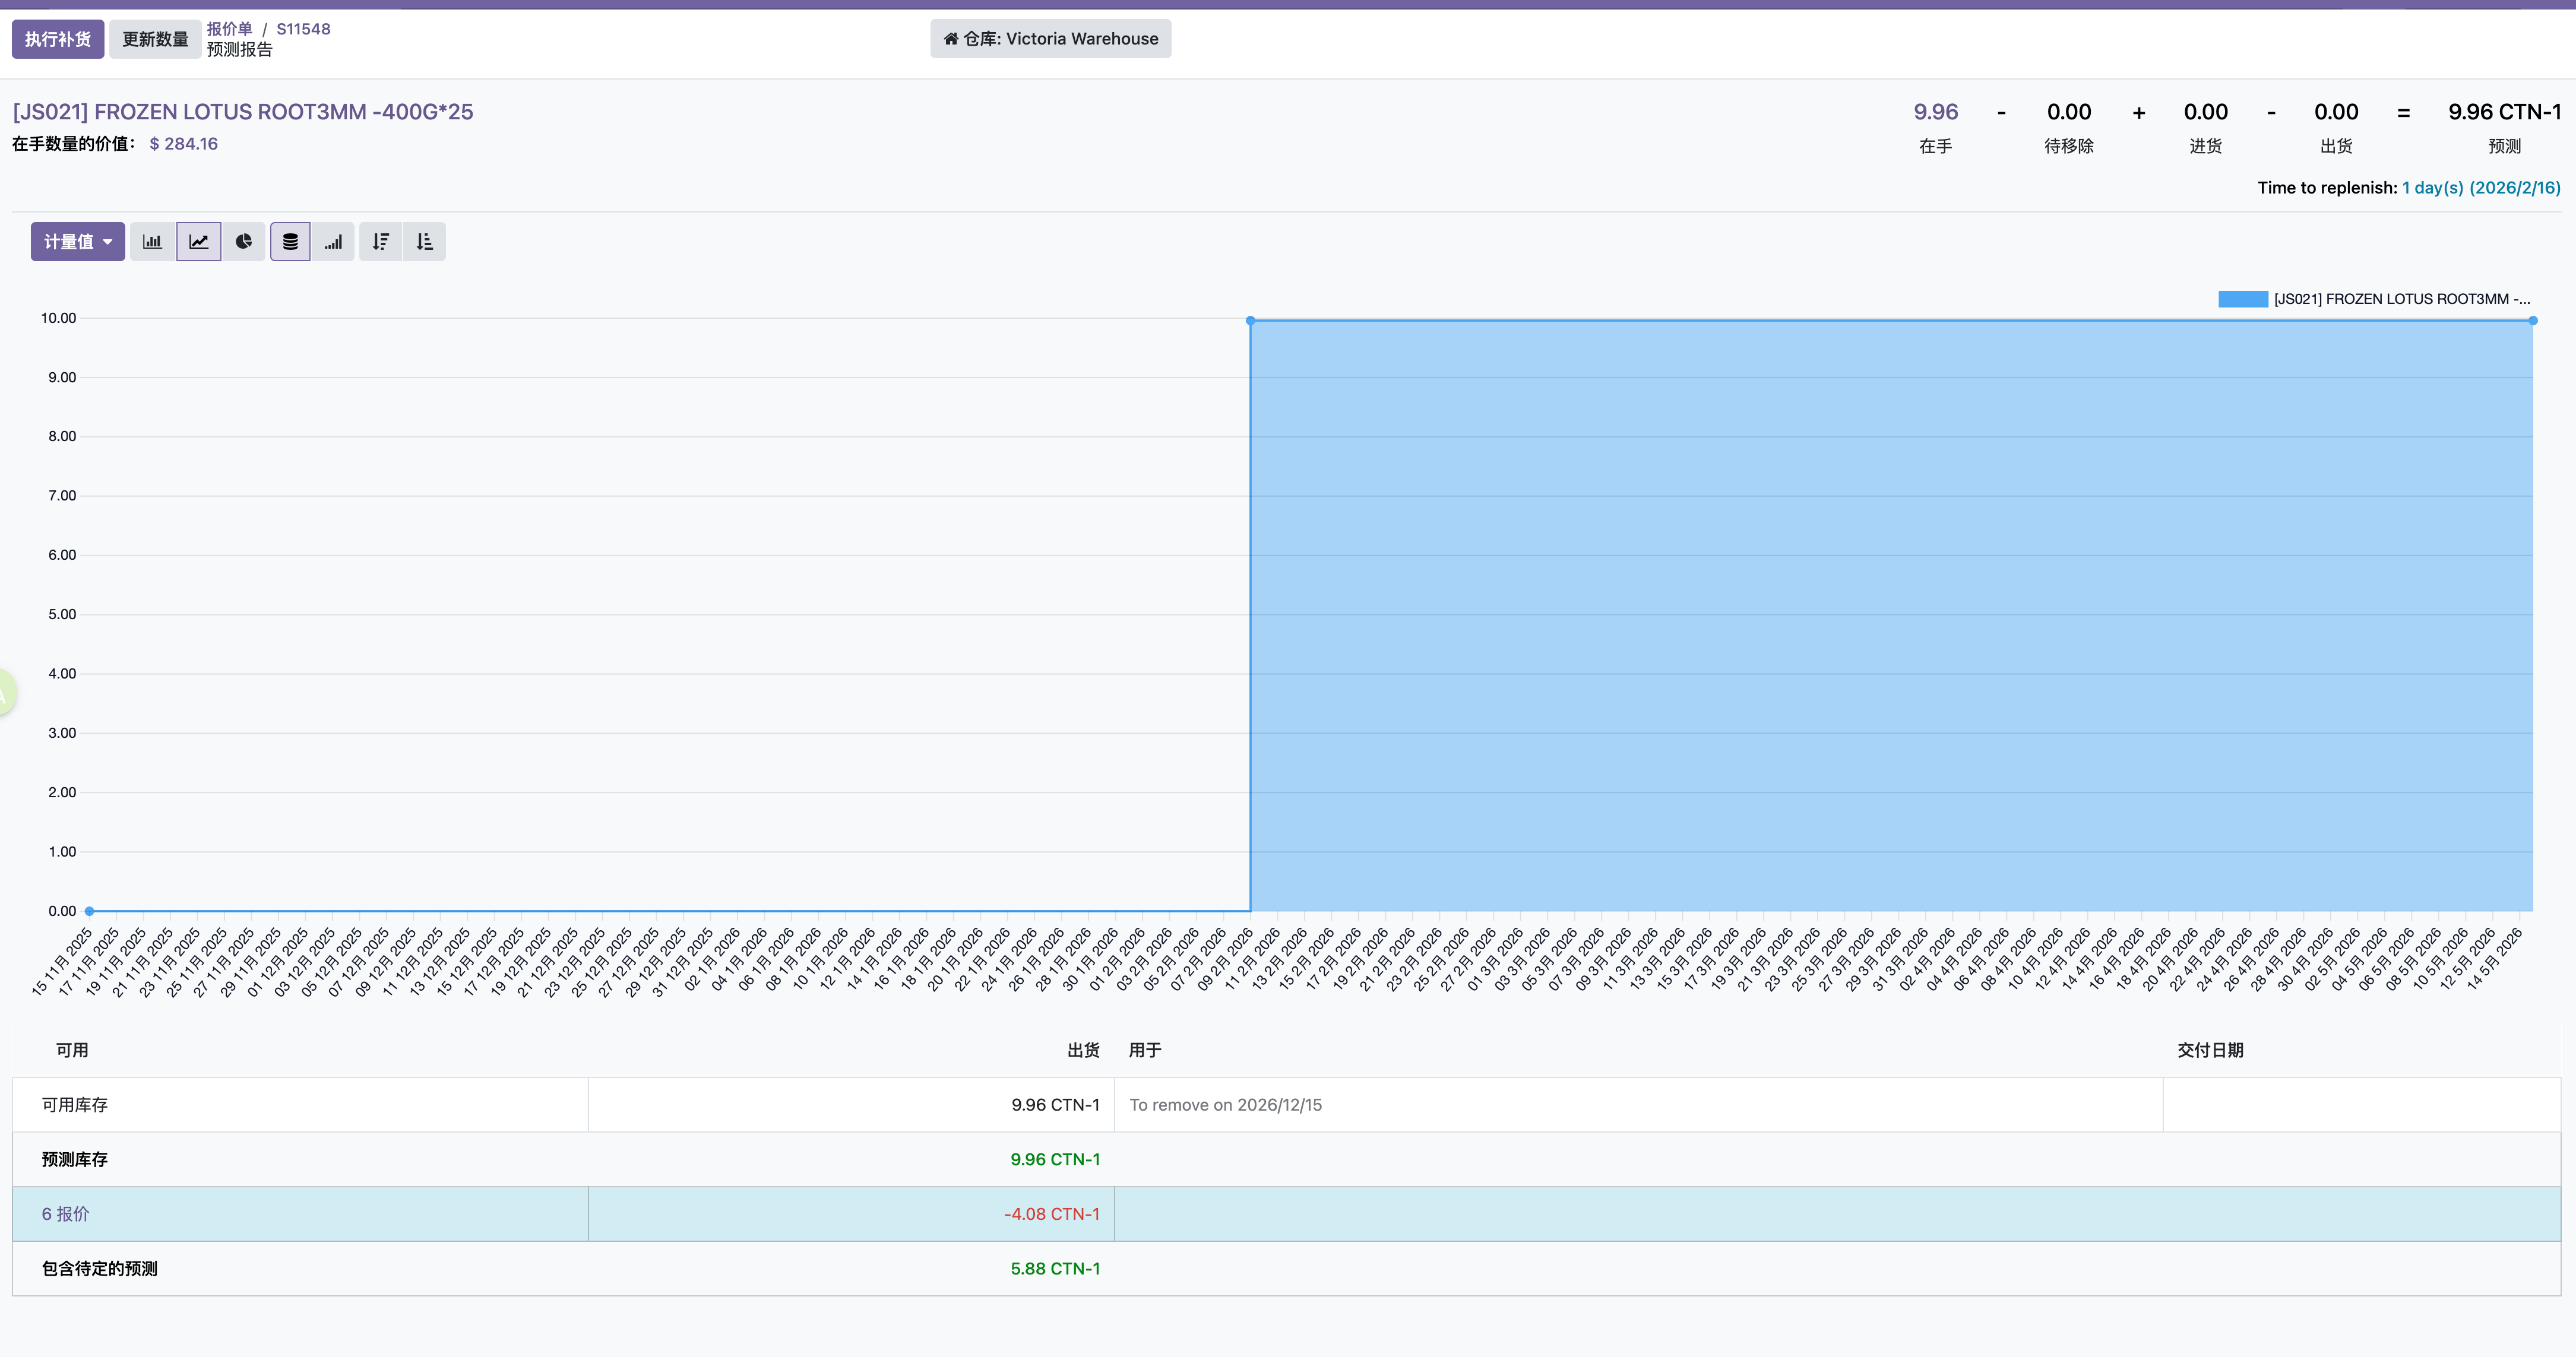Open the 计量值 measures dropdown

78,242
